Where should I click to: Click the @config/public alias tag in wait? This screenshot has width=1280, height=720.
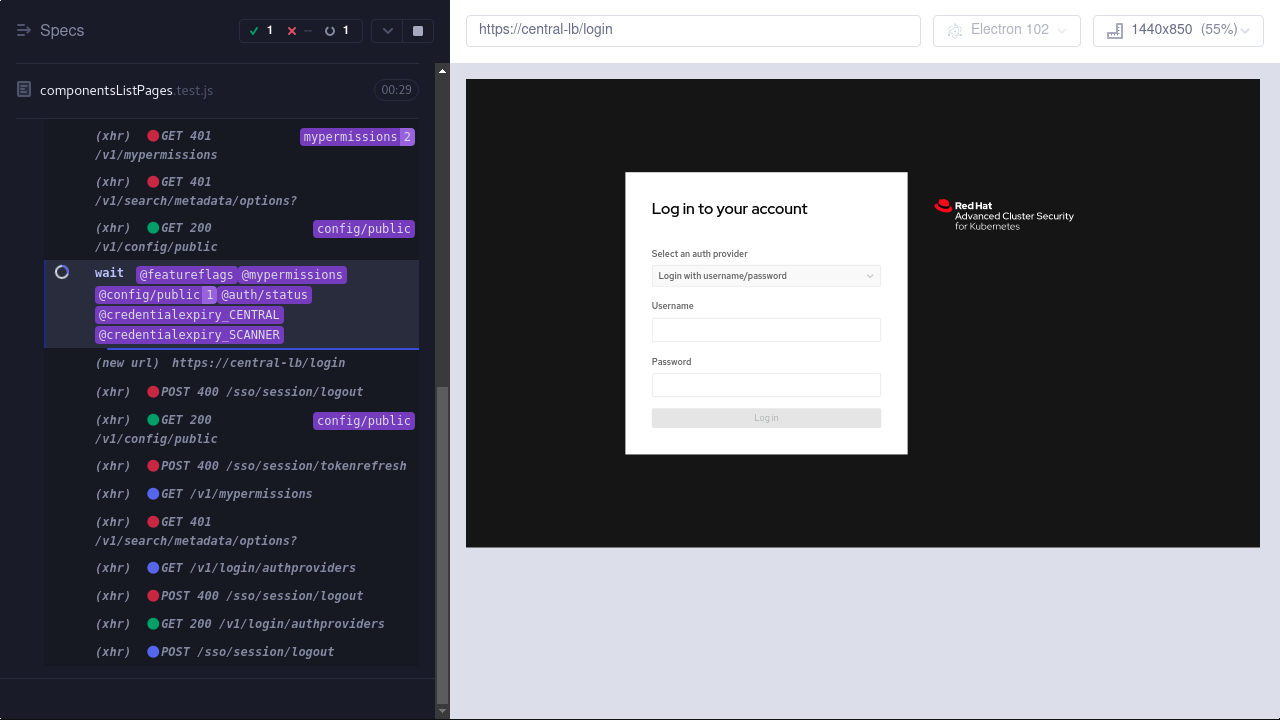point(156,294)
